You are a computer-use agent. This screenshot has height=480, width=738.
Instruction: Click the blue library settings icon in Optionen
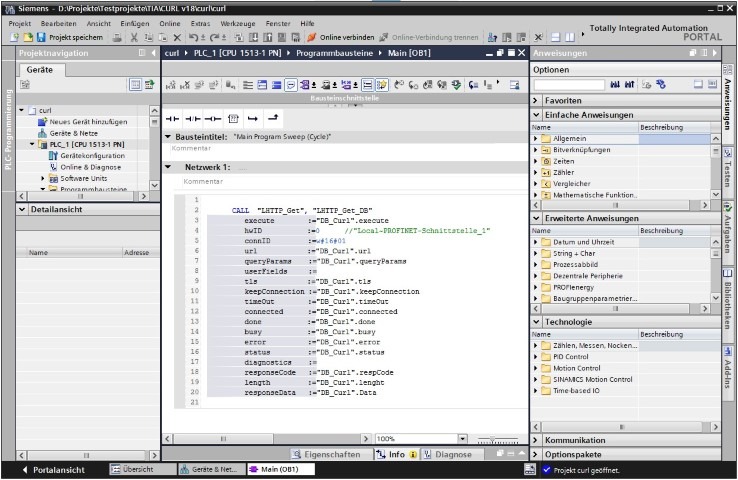pyautogui.click(x=661, y=85)
